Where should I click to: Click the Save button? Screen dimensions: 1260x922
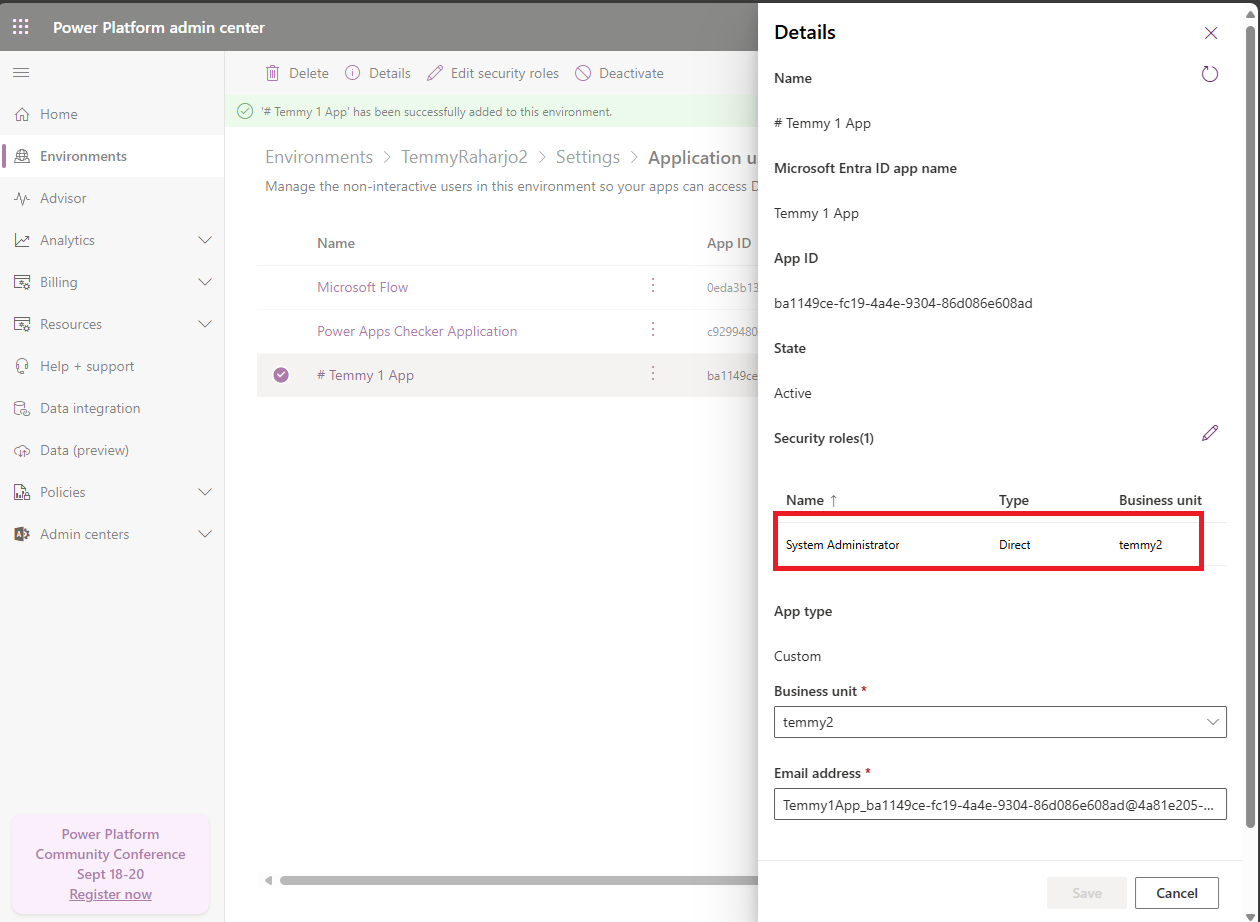pos(1087,893)
